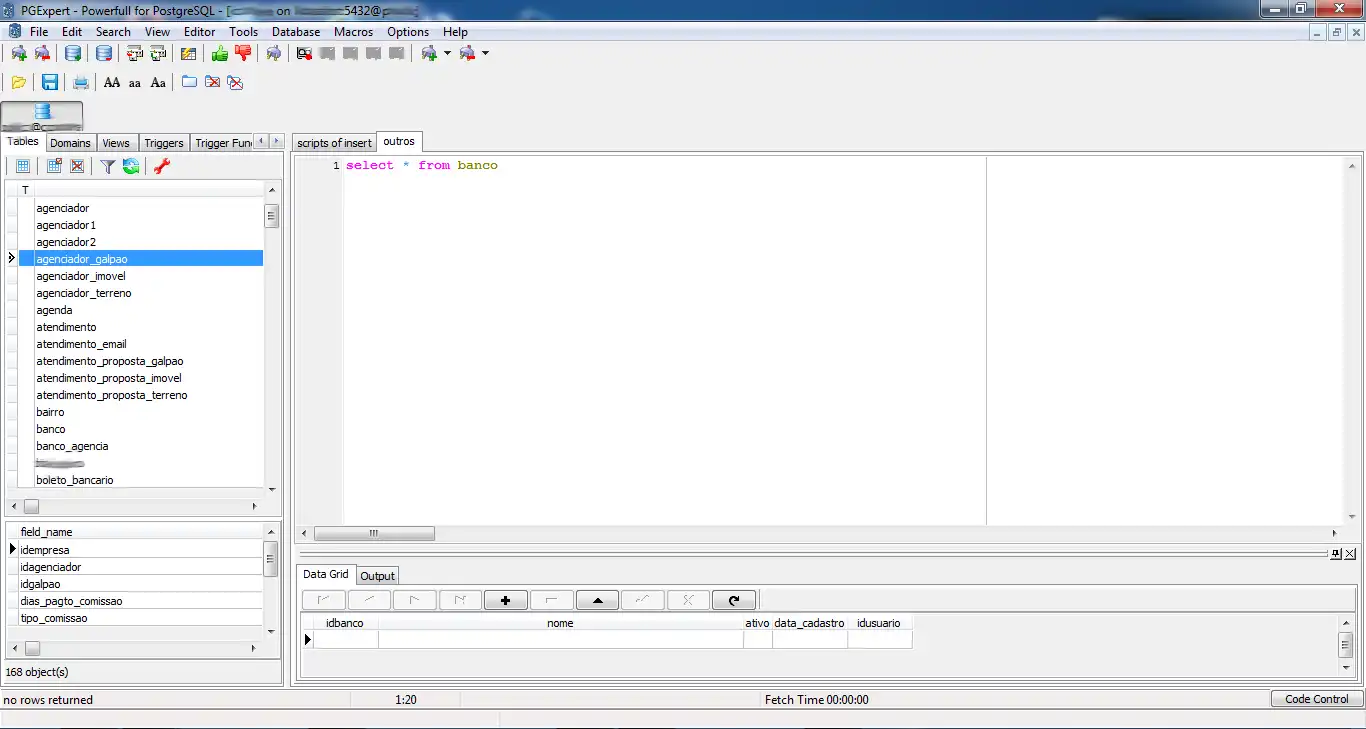Click the connect to database plug icon with green plus
This screenshot has height=729, width=1366.
pyautogui.click(x=19, y=53)
